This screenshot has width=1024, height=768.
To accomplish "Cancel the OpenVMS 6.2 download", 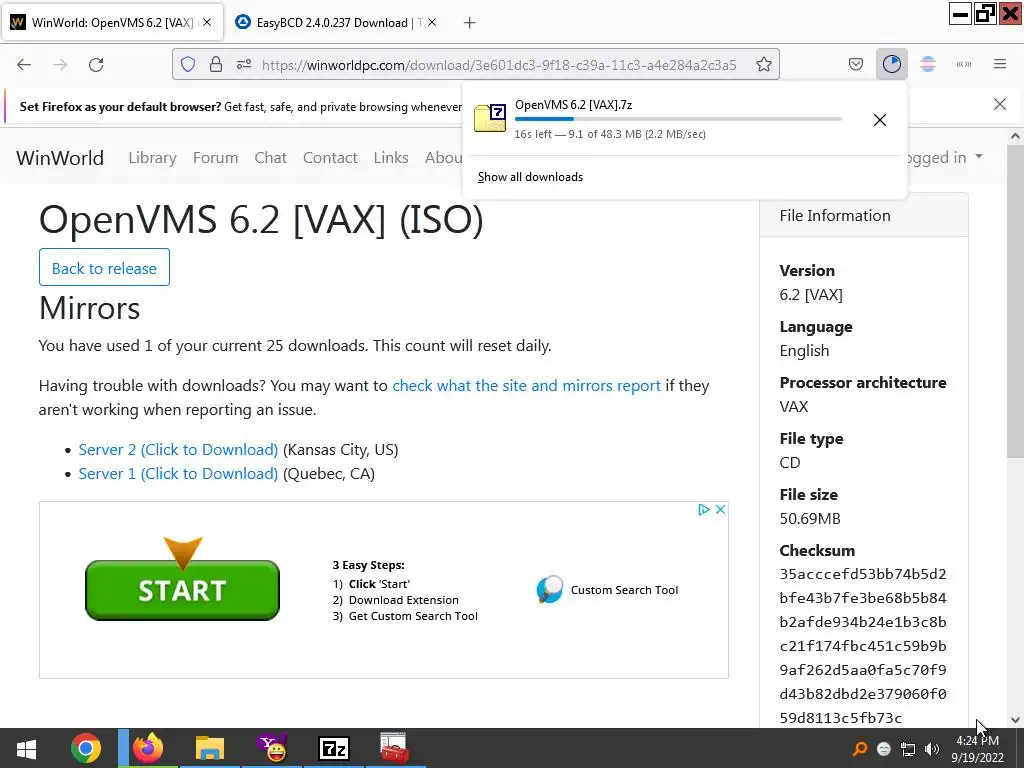I will click(880, 120).
